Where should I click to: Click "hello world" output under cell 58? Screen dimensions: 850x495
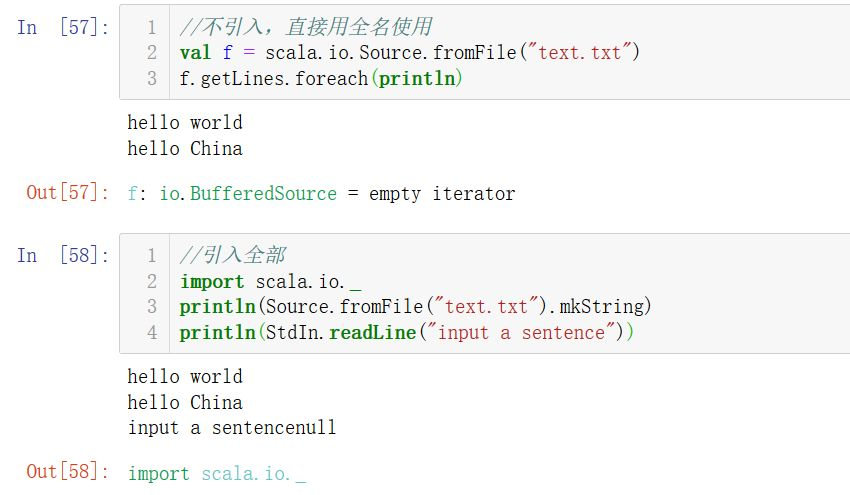point(185,377)
